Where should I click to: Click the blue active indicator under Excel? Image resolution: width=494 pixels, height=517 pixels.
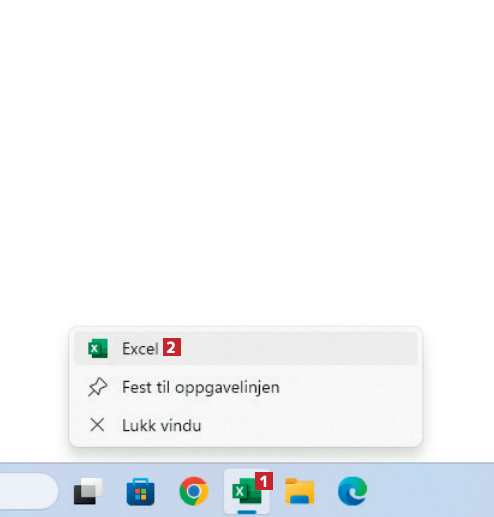[247, 512]
